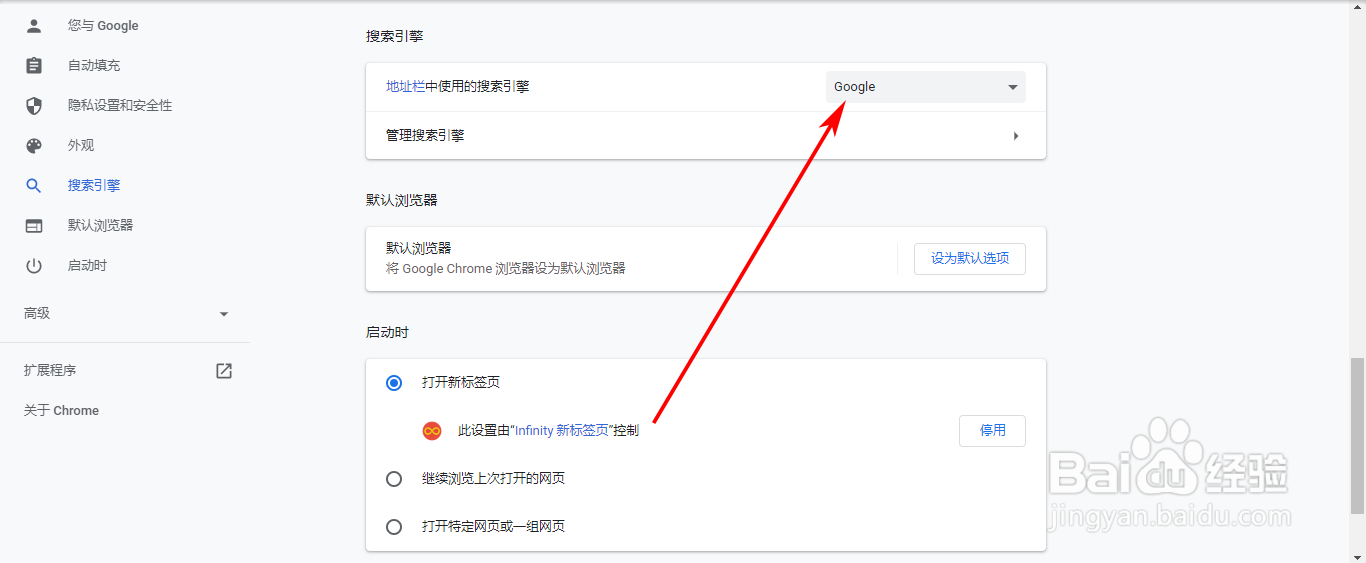Expand the 高级 section arrow
1366x563 pixels.
pos(224,314)
